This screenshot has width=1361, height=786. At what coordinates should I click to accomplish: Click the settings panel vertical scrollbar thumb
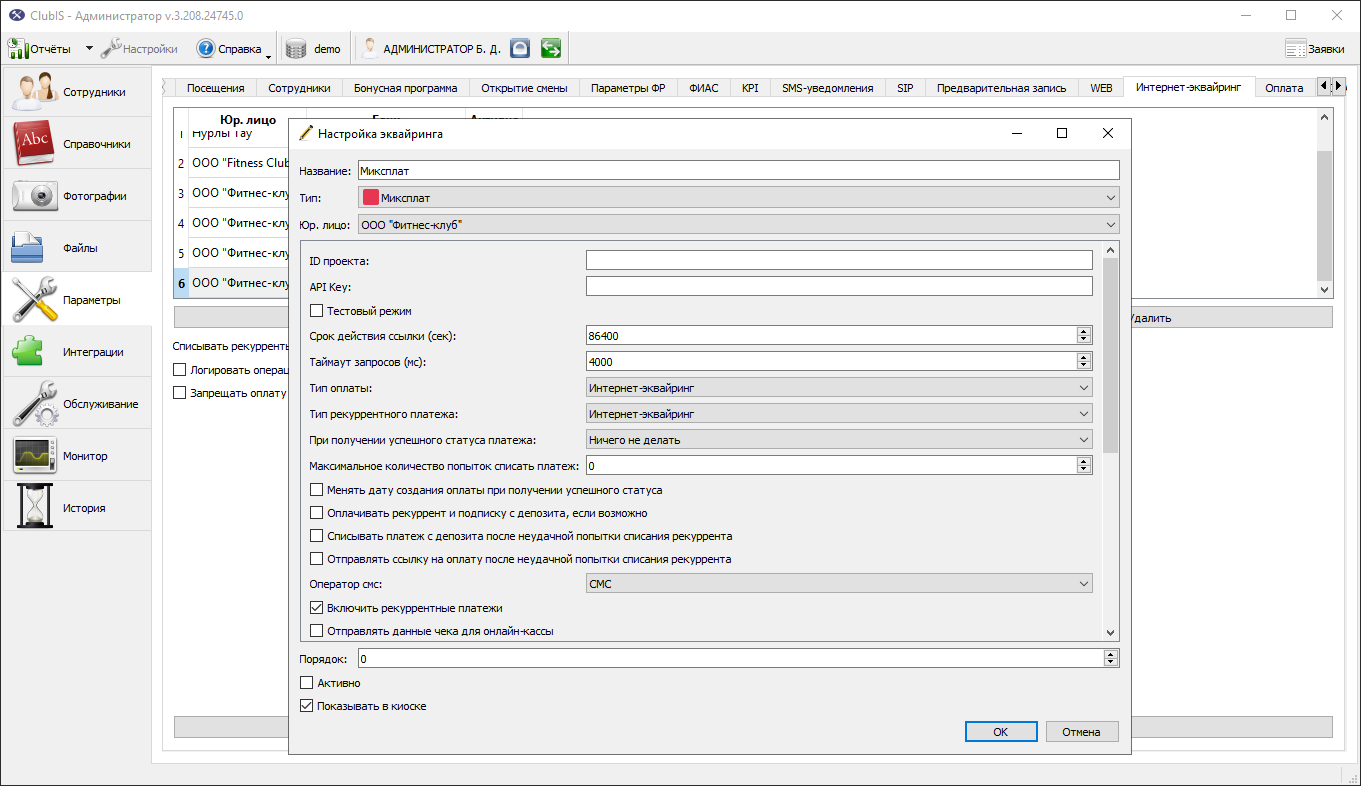[x=1110, y=355]
